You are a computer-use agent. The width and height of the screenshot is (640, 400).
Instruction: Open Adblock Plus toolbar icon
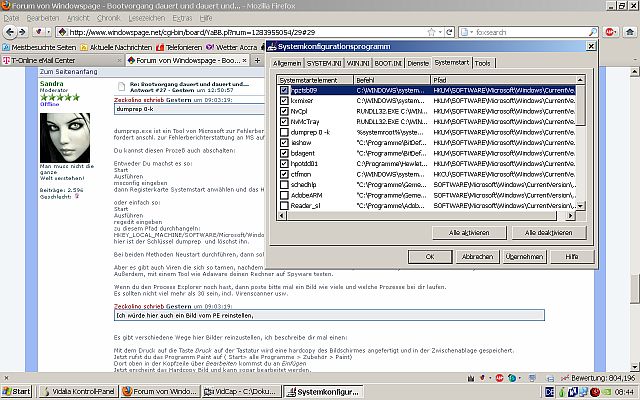pyautogui.click(x=610, y=32)
